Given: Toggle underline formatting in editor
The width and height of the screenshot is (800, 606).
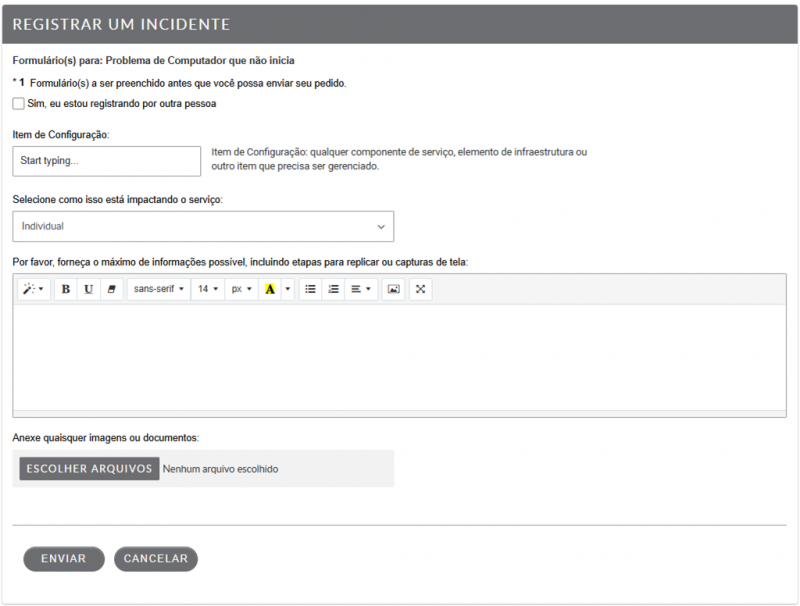Looking at the screenshot, I should coord(88,289).
